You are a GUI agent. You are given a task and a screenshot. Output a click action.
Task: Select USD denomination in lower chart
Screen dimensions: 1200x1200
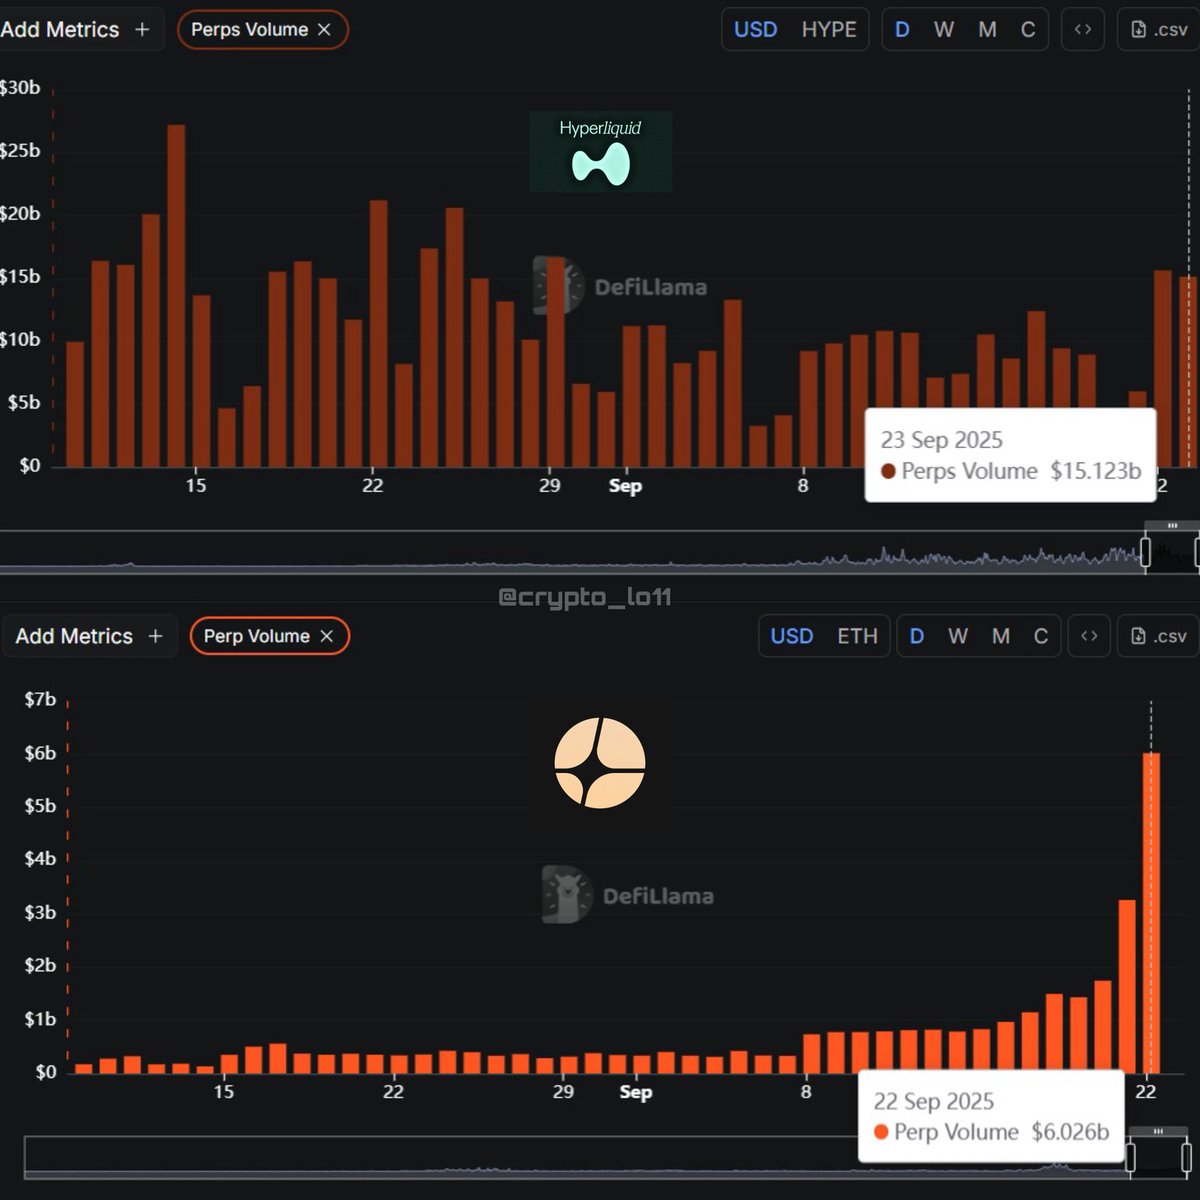pyautogui.click(x=792, y=636)
